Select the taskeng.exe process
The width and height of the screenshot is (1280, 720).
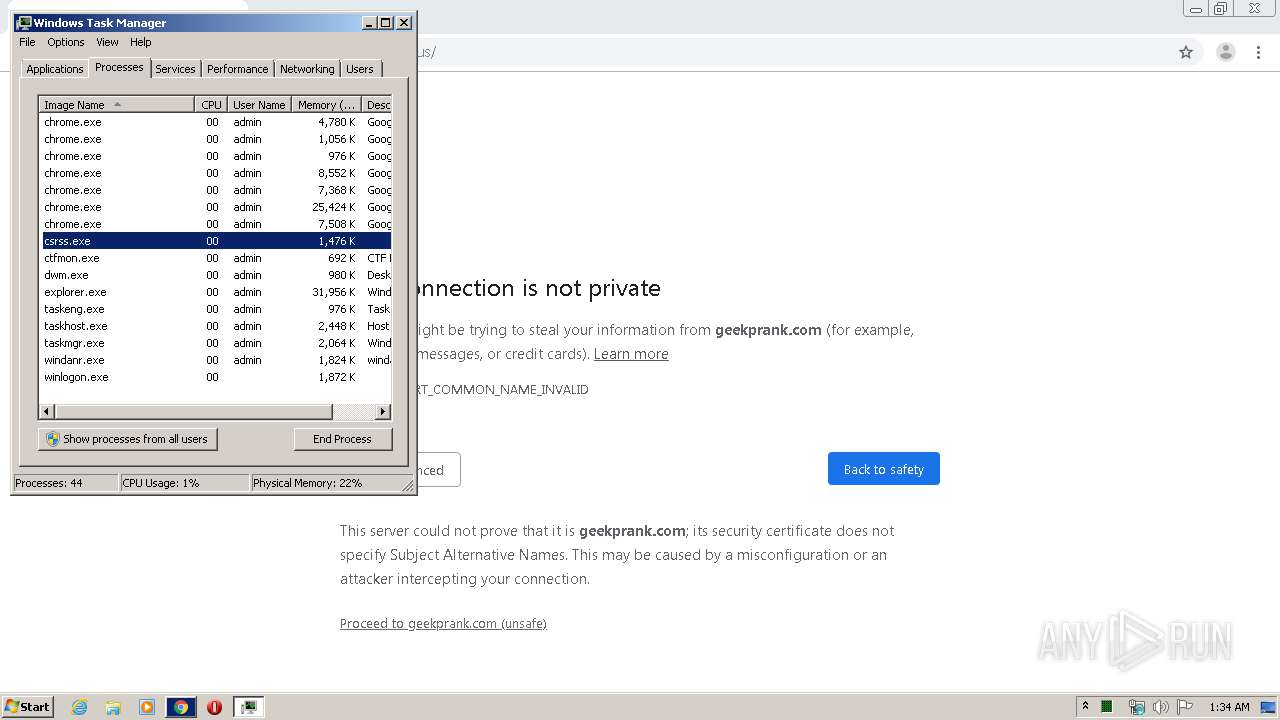coord(215,309)
